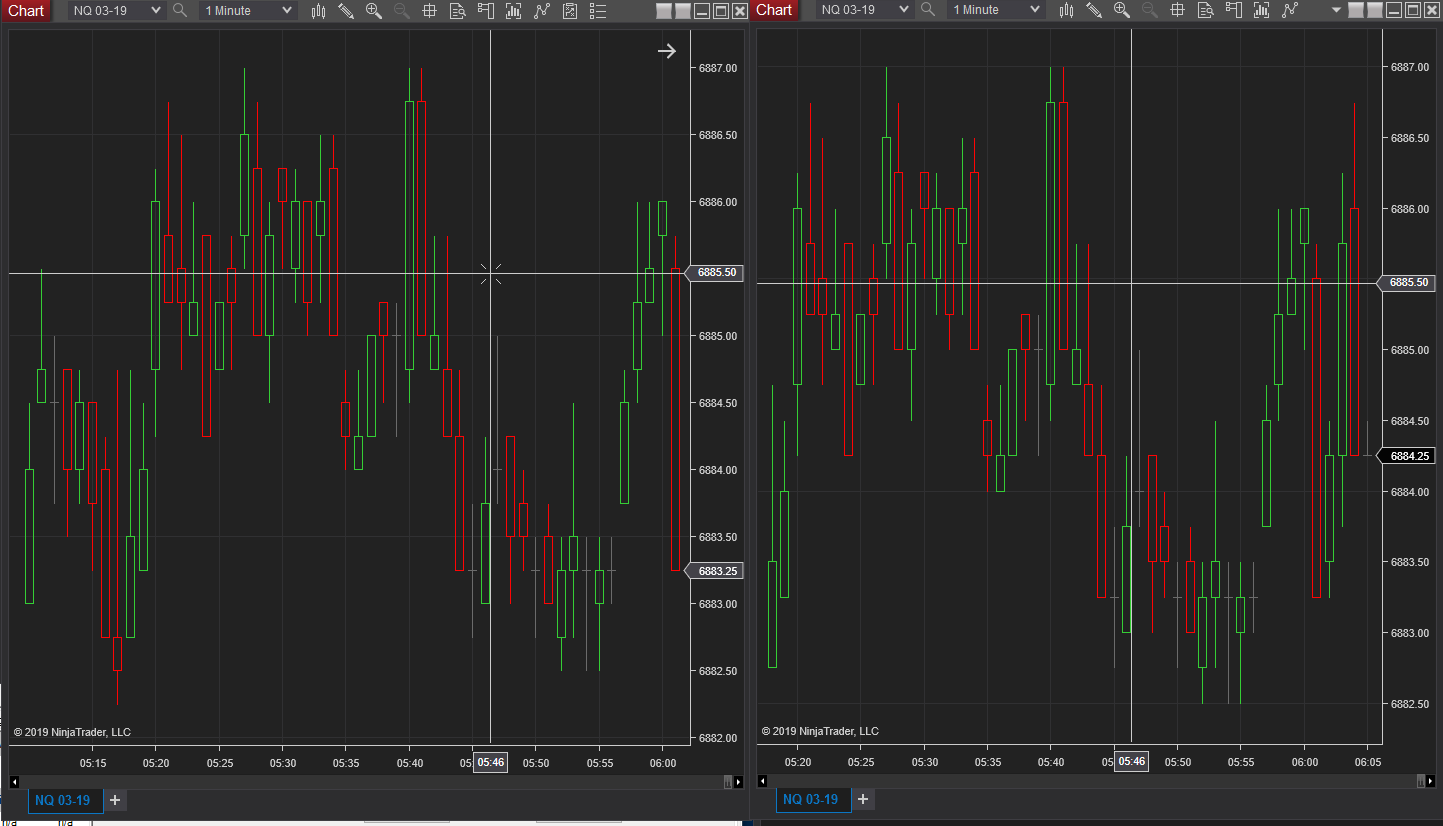Select zoom in magnifier in right chart
The image size is (1443, 826).
coord(1122,10)
